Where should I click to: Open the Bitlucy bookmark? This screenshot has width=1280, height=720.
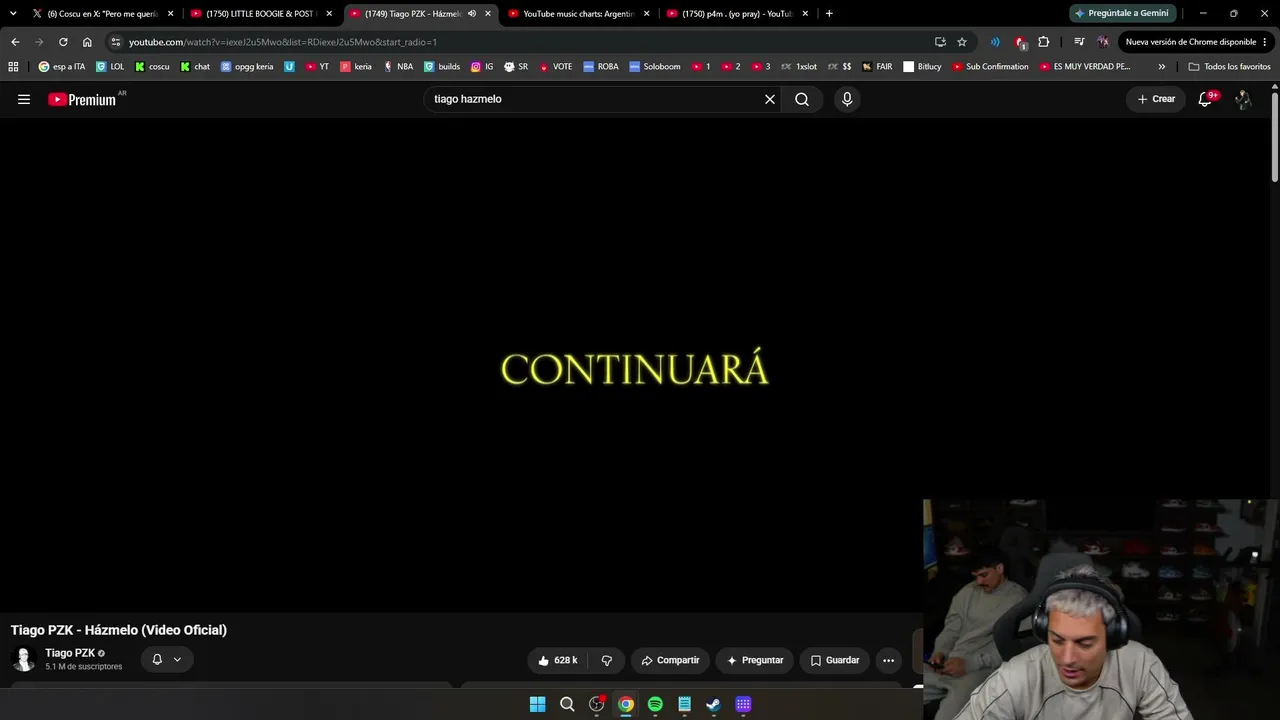922,67
